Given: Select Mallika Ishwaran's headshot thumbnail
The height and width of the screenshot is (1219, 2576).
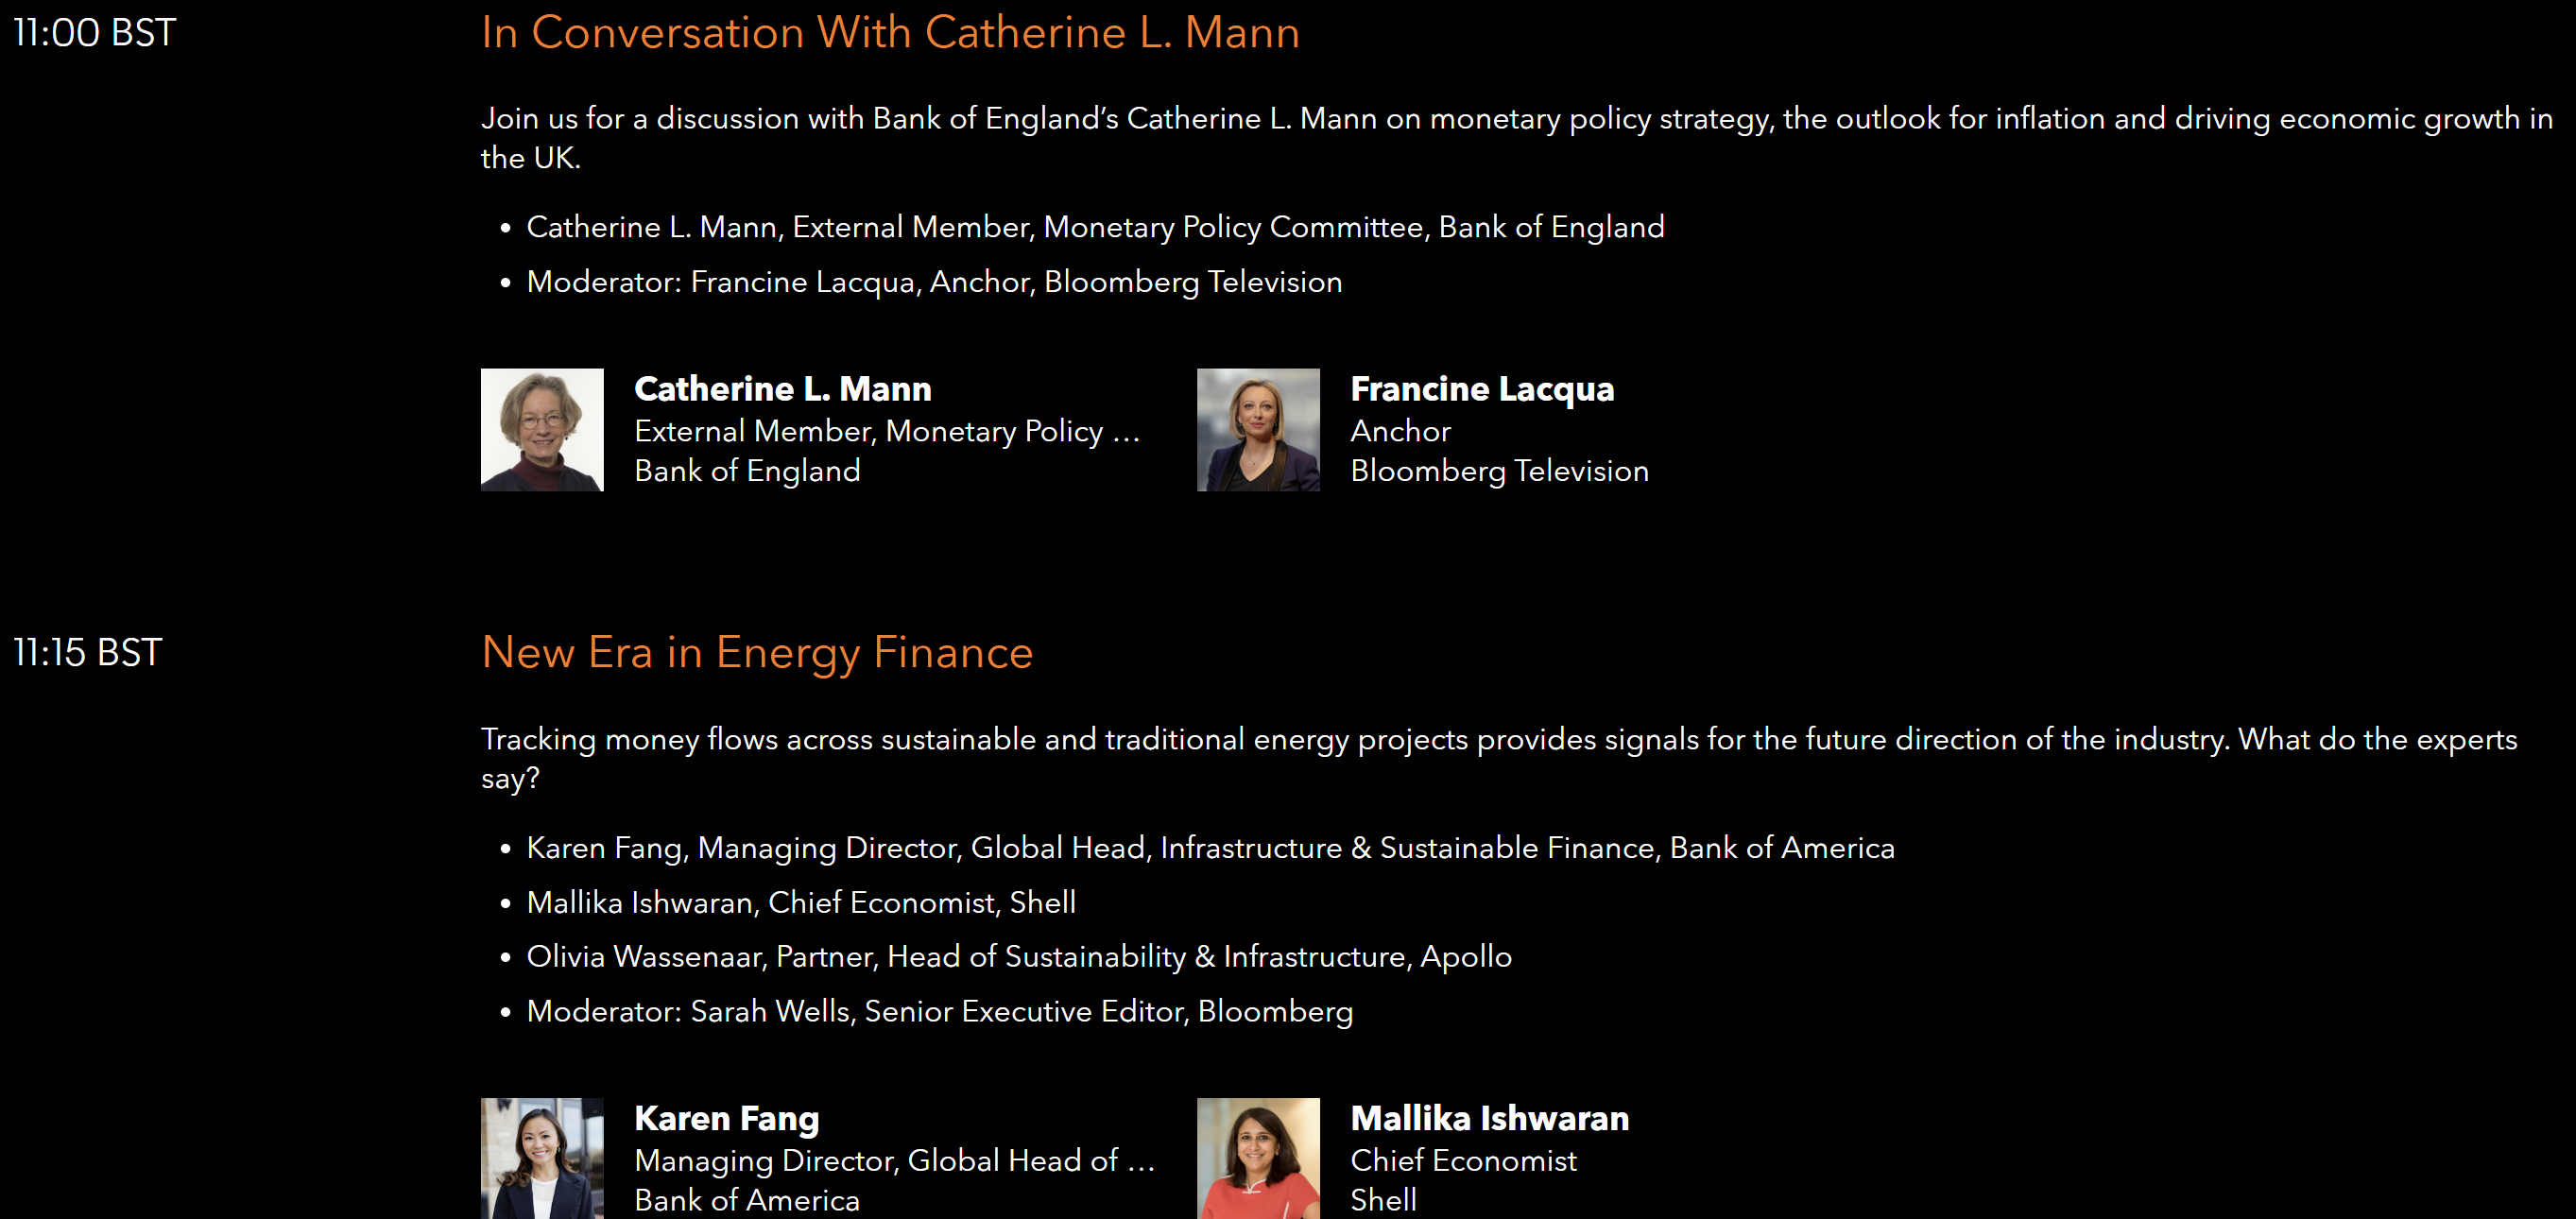Looking at the screenshot, I should point(1257,1158).
